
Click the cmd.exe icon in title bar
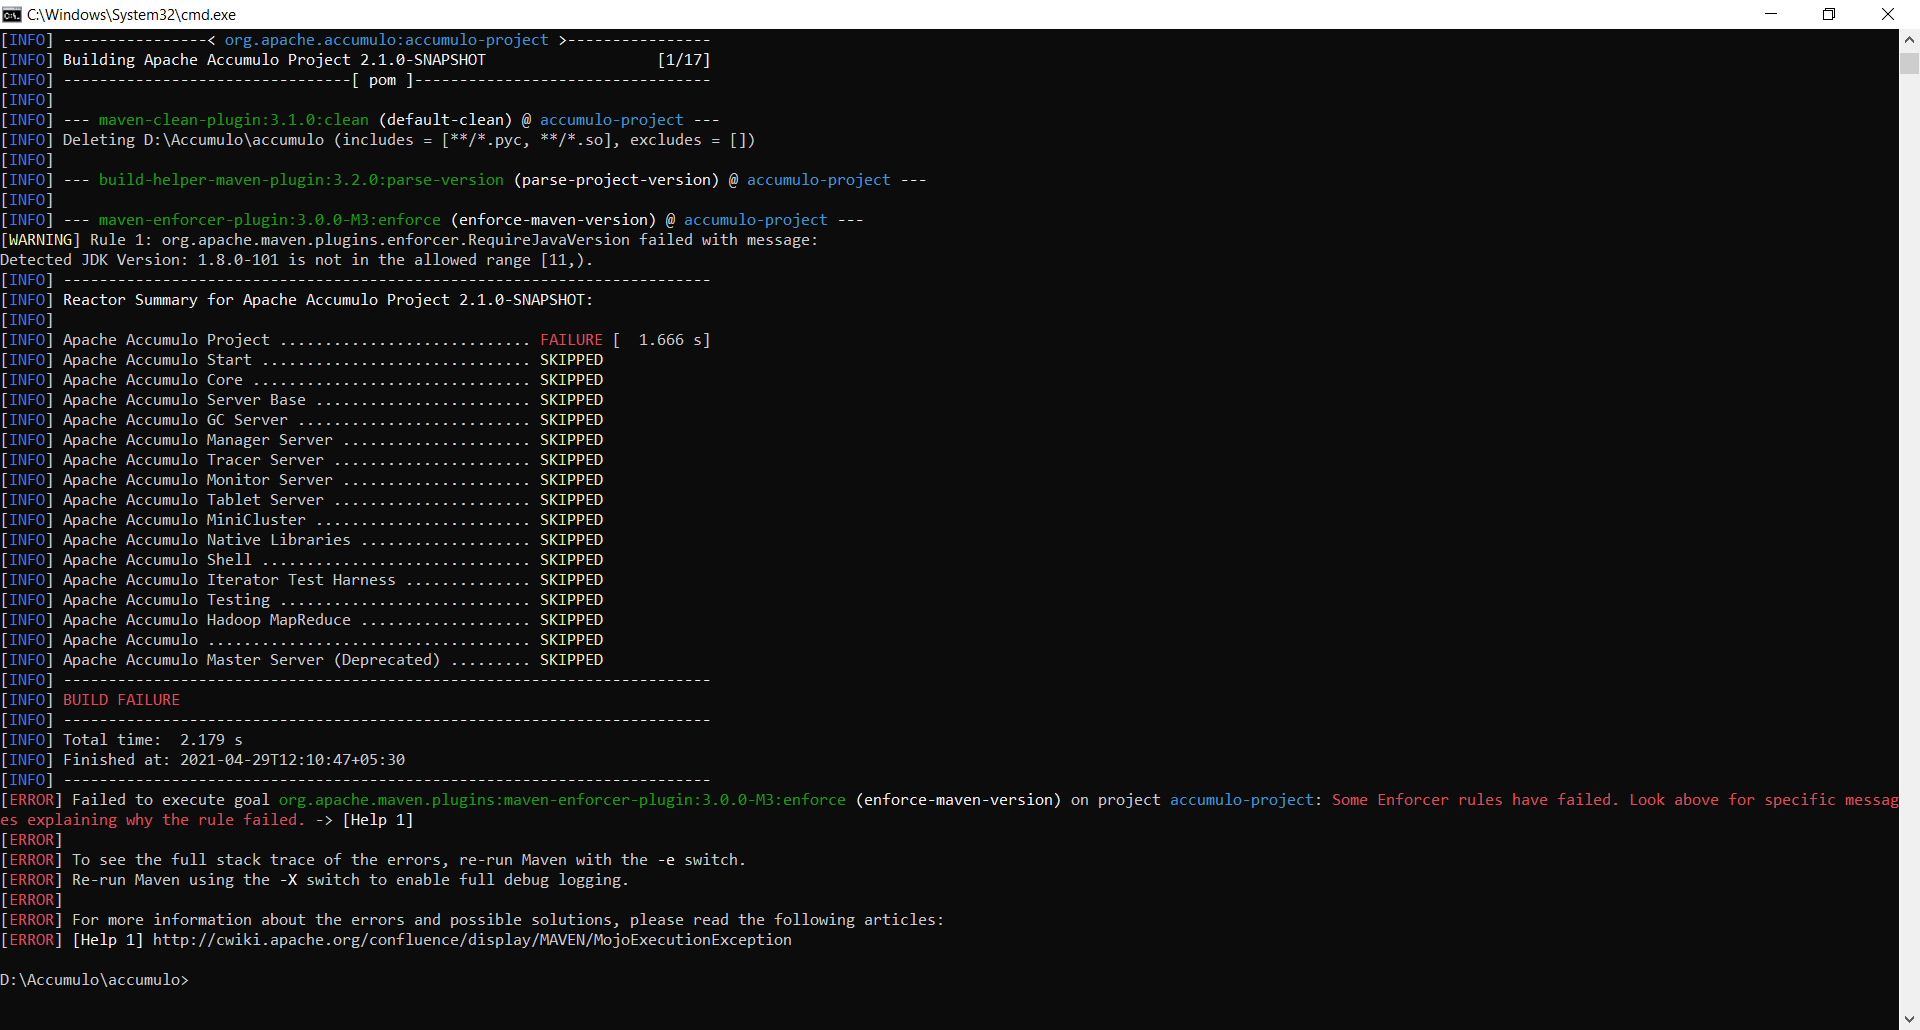[x=12, y=14]
